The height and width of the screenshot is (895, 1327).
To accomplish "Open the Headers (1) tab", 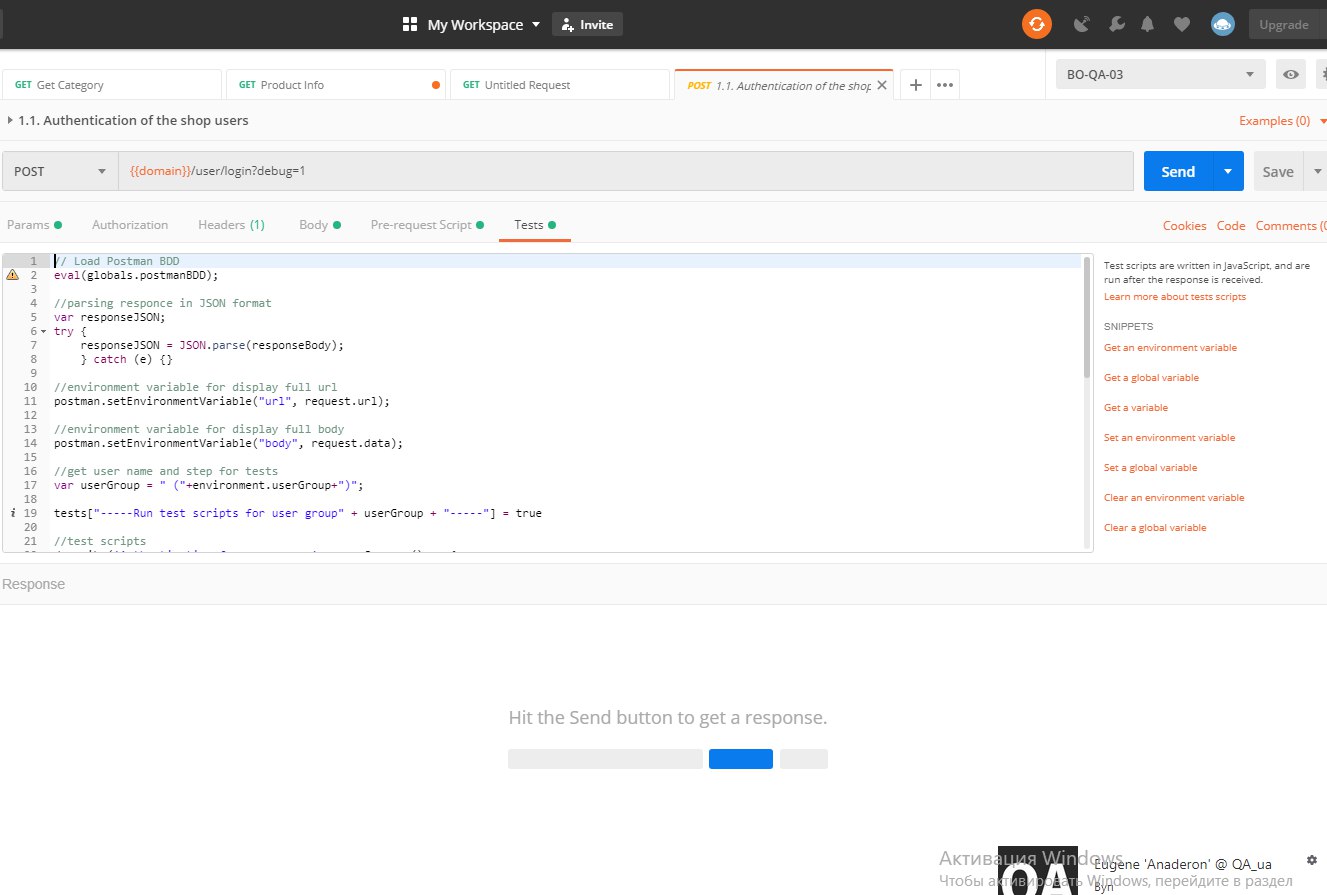I will 231,225.
